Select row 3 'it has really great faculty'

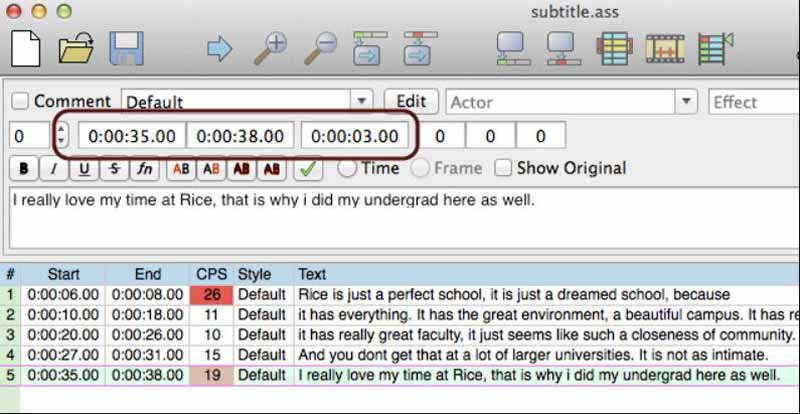[x=400, y=335]
